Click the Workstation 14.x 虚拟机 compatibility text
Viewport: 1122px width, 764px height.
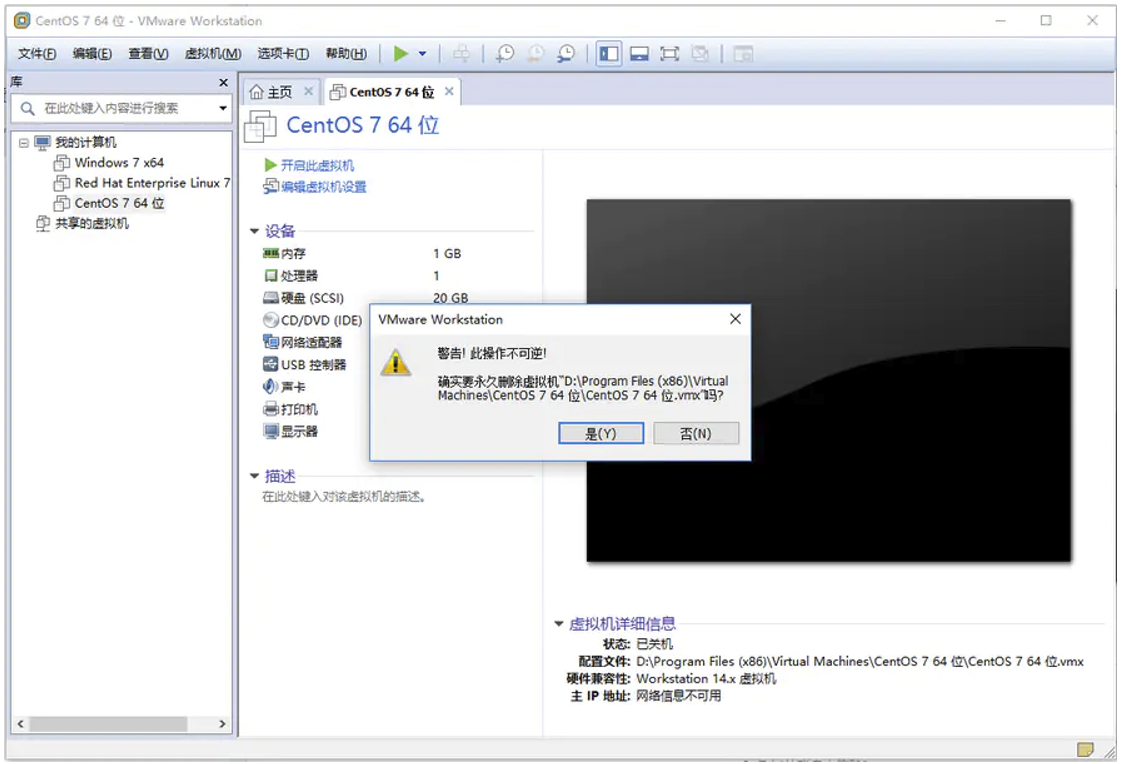706,679
